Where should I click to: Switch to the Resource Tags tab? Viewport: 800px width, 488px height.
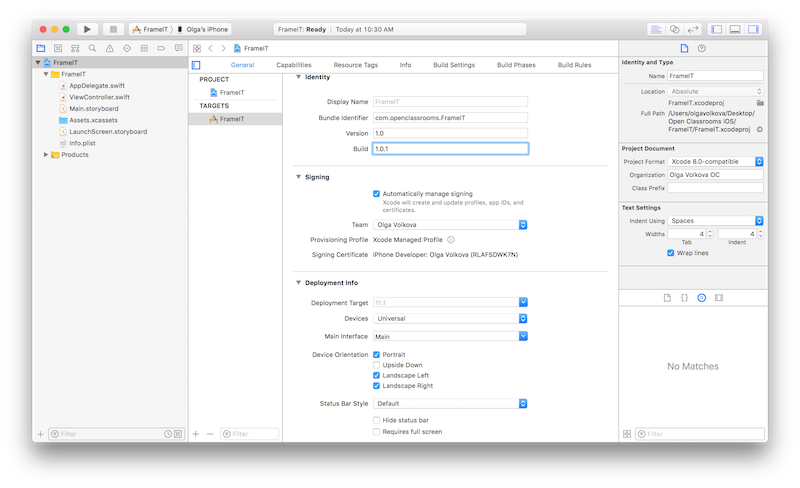(356, 65)
